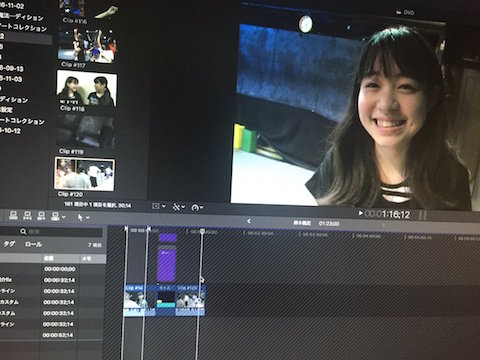This screenshot has height=360, width=480.
Task: Click the overwrite clip edit icon
Action: click(55, 216)
